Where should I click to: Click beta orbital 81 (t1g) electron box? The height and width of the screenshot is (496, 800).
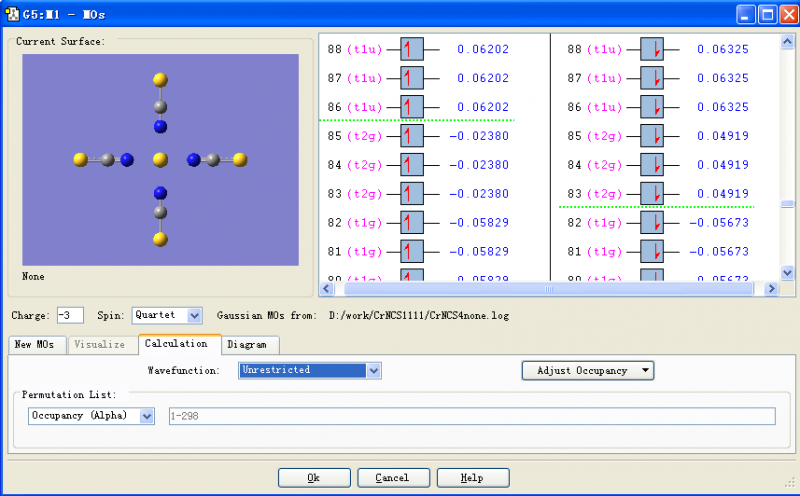pyautogui.click(x=652, y=252)
